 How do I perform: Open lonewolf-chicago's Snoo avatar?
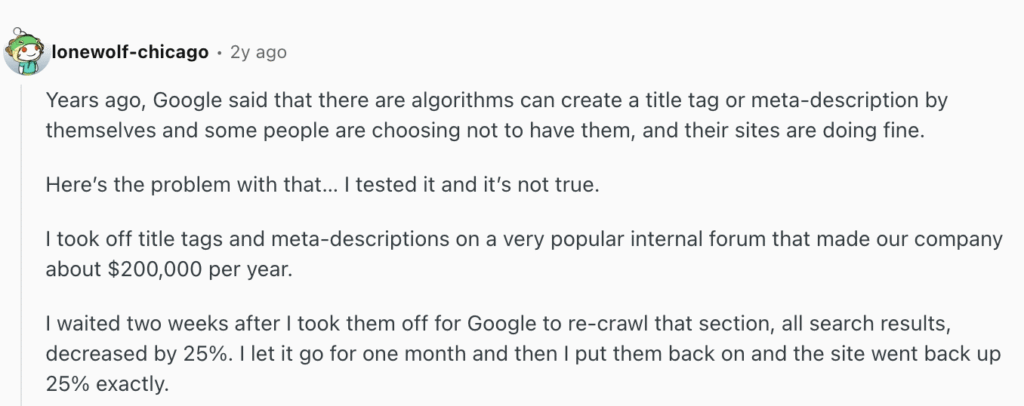pyautogui.click(x=26, y=52)
